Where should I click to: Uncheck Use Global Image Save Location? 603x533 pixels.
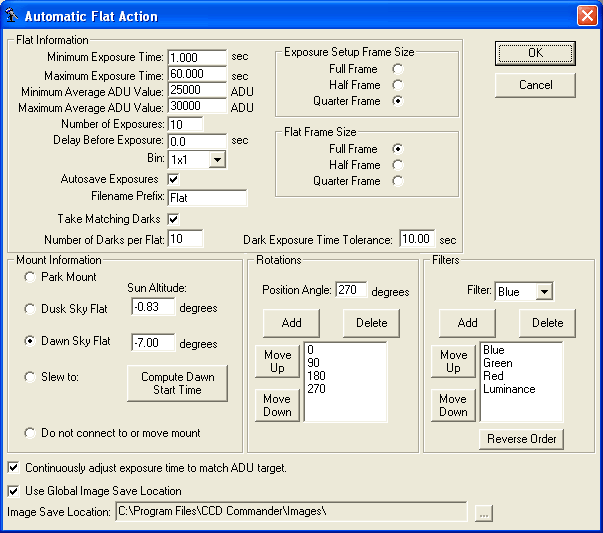coord(13,491)
